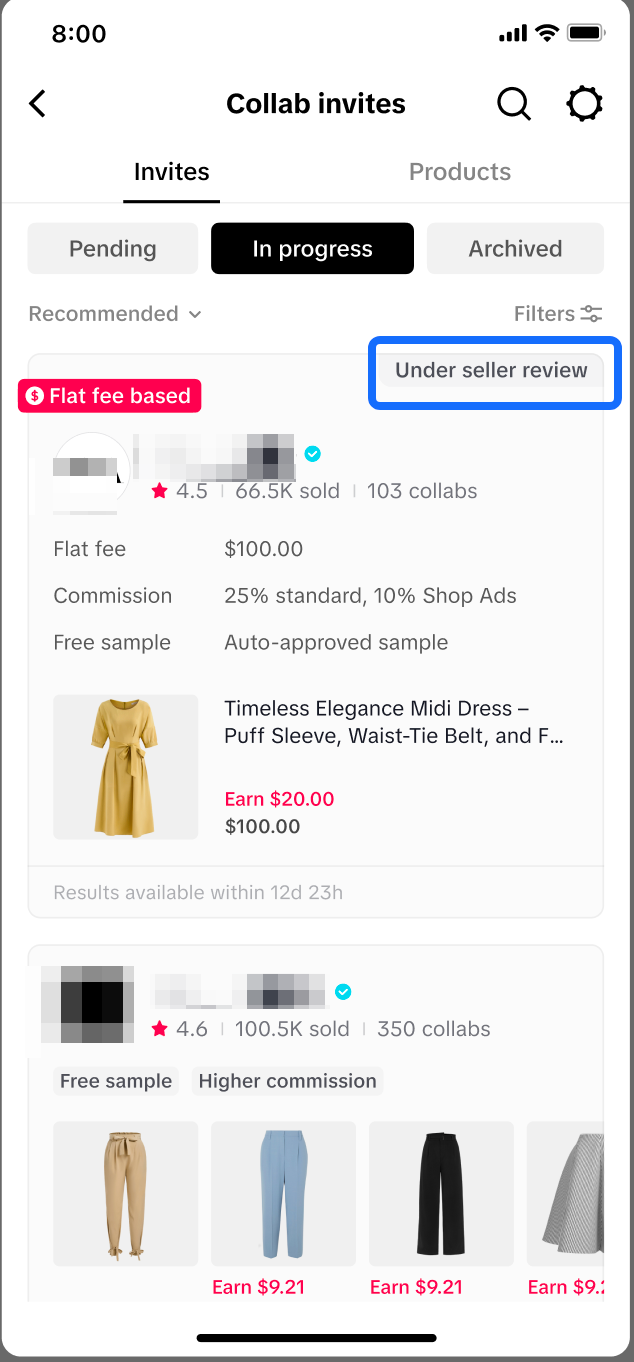This screenshot has height=1362, width=634.
Task: Tap the first seller's profile avatar
Action: point(92,473)
